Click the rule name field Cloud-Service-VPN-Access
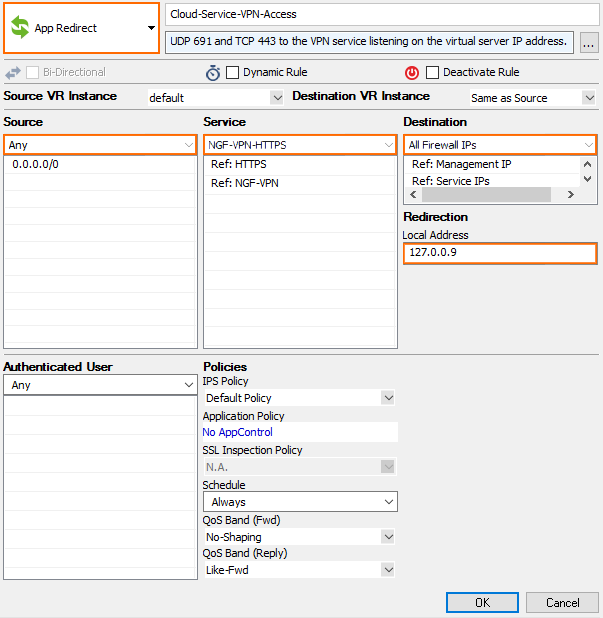 tap(382, 15)
